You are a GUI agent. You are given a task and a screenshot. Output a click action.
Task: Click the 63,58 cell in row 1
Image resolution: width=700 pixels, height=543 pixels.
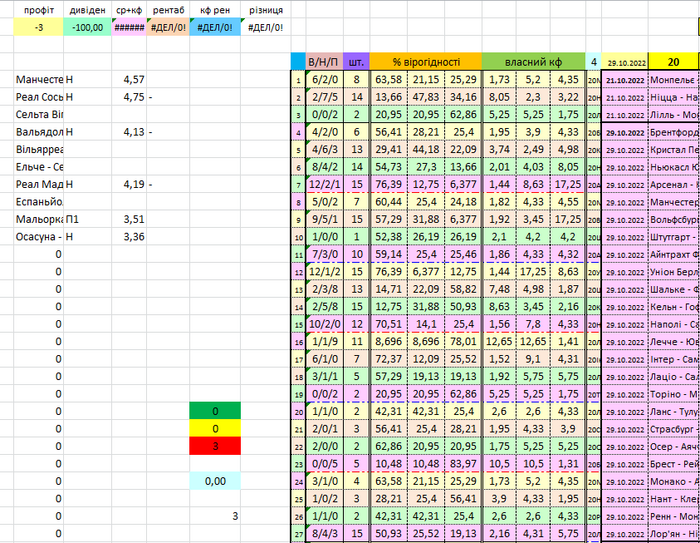click(x=388, y=79)
